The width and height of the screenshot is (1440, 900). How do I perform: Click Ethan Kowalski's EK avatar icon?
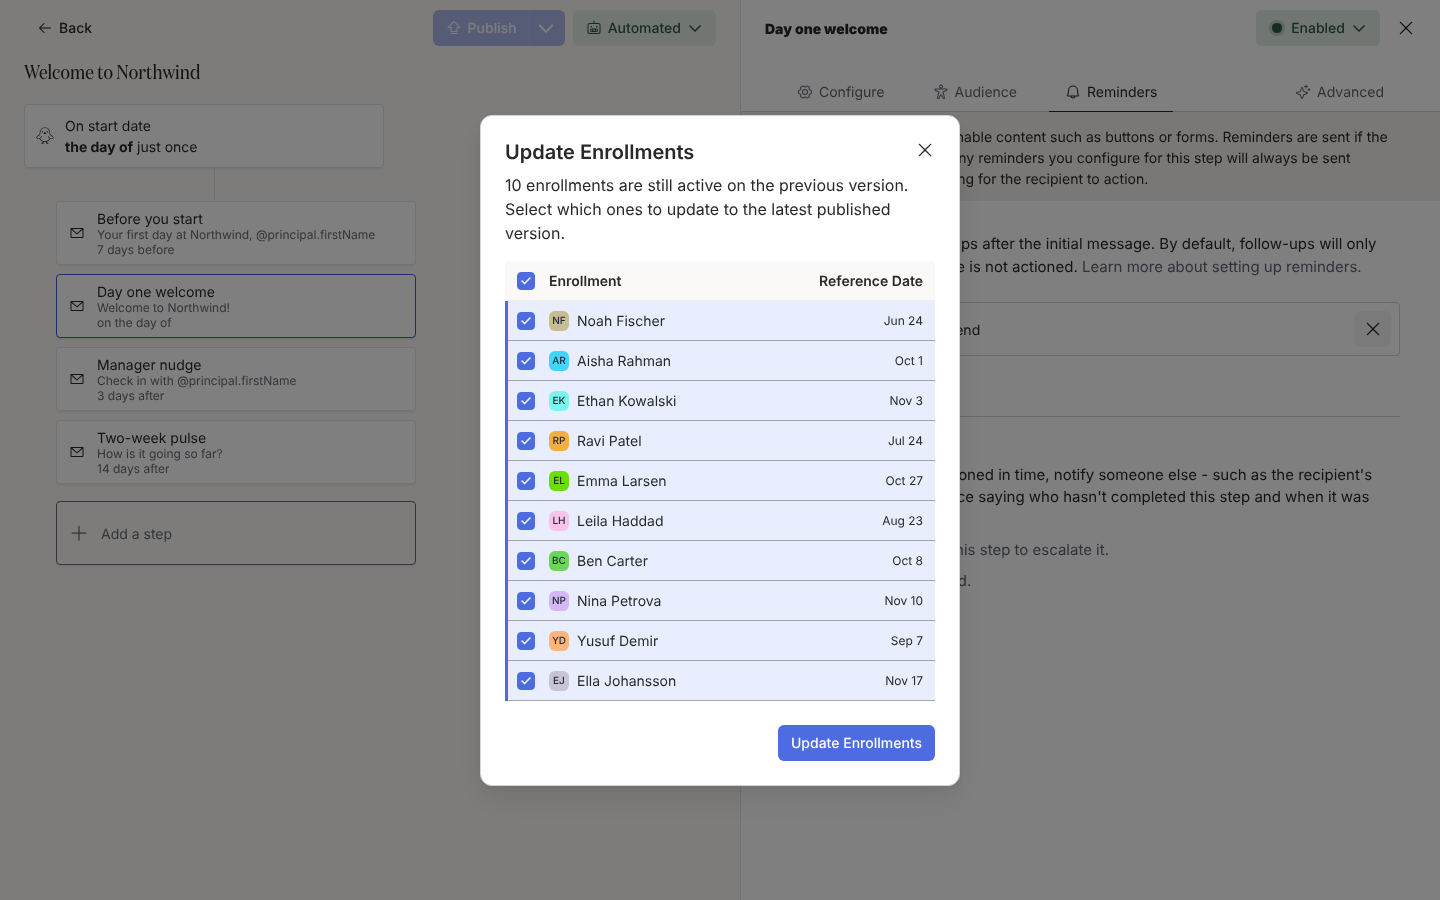click(559, 401)
